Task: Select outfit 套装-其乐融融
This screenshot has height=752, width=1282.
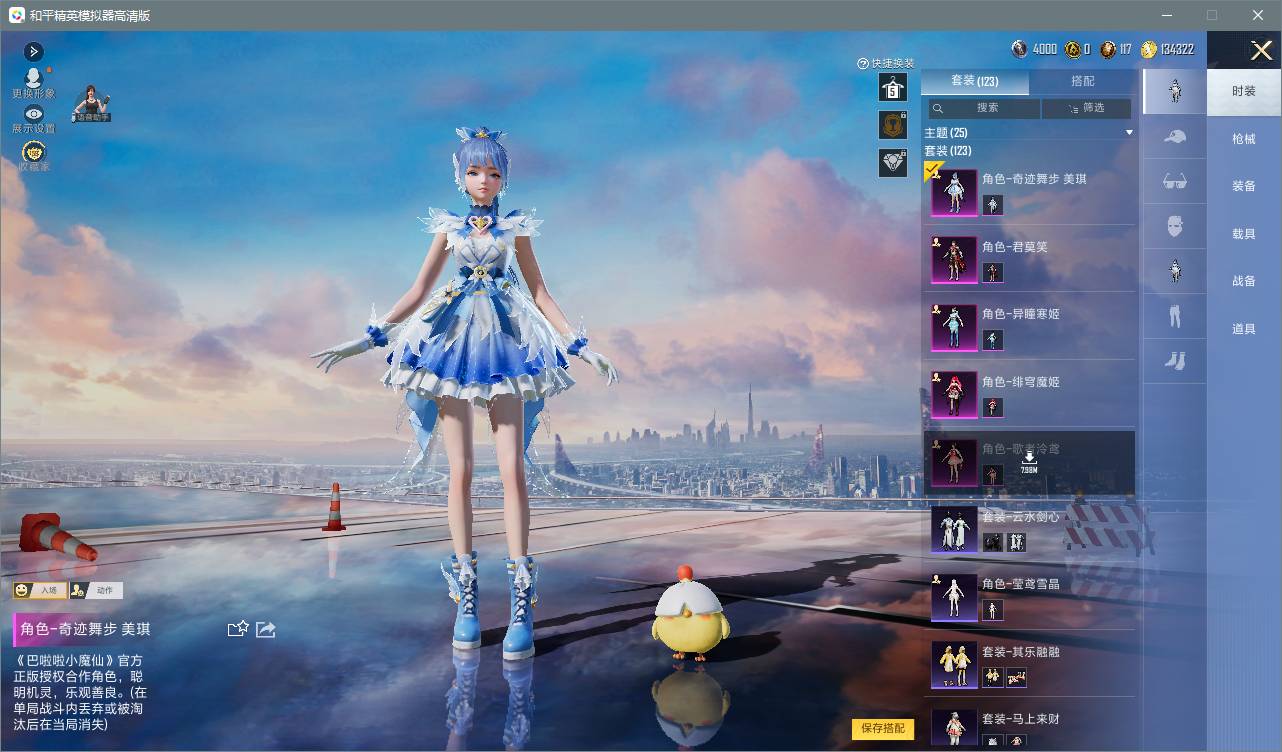Action: click(1029, 664)
